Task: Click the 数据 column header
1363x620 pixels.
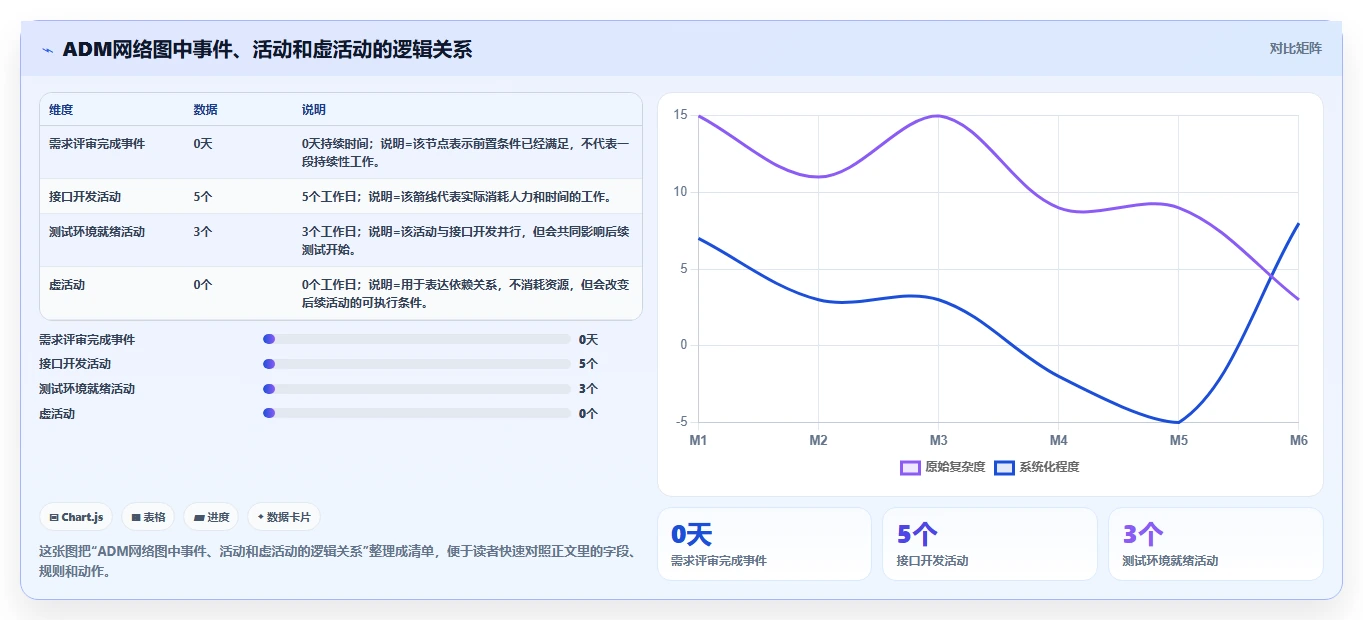Action: click(205, 110)
